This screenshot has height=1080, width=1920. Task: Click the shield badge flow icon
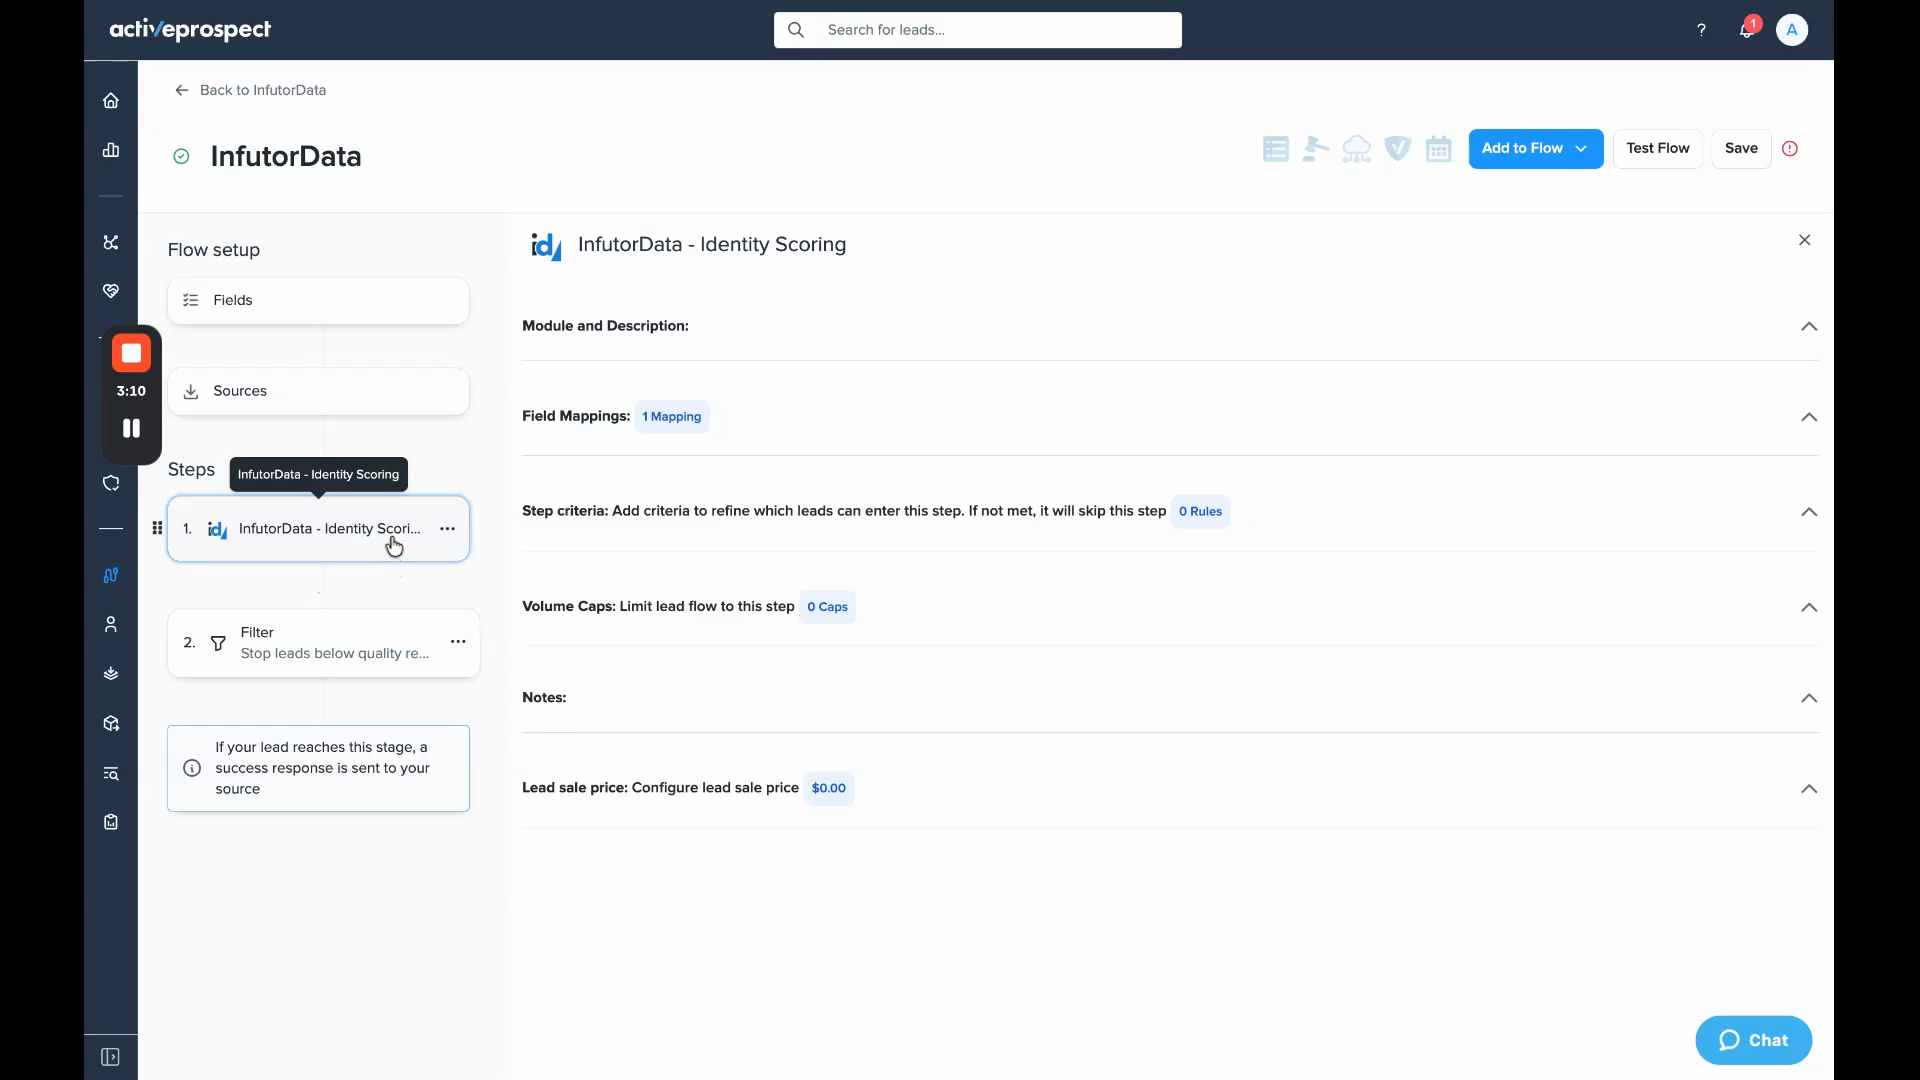(x=1398, y=149)
